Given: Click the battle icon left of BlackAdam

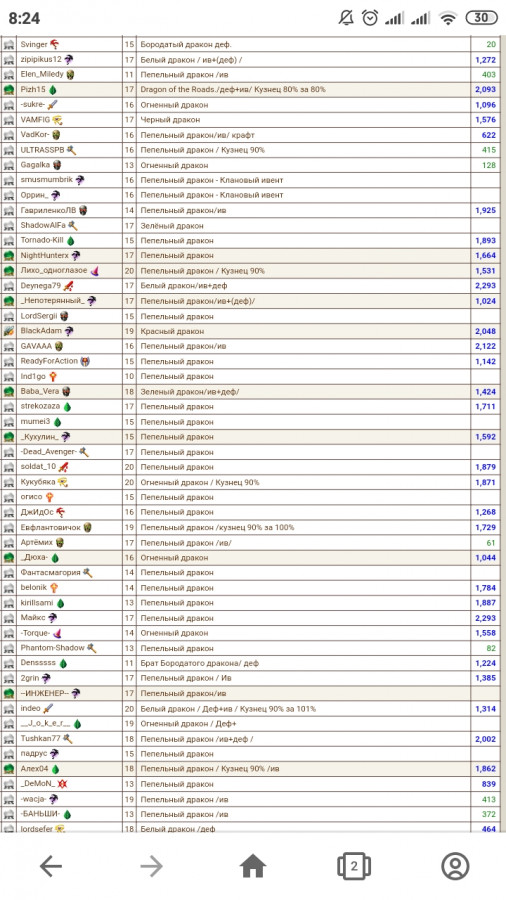Looking at the screenshot, I should 9,331.
